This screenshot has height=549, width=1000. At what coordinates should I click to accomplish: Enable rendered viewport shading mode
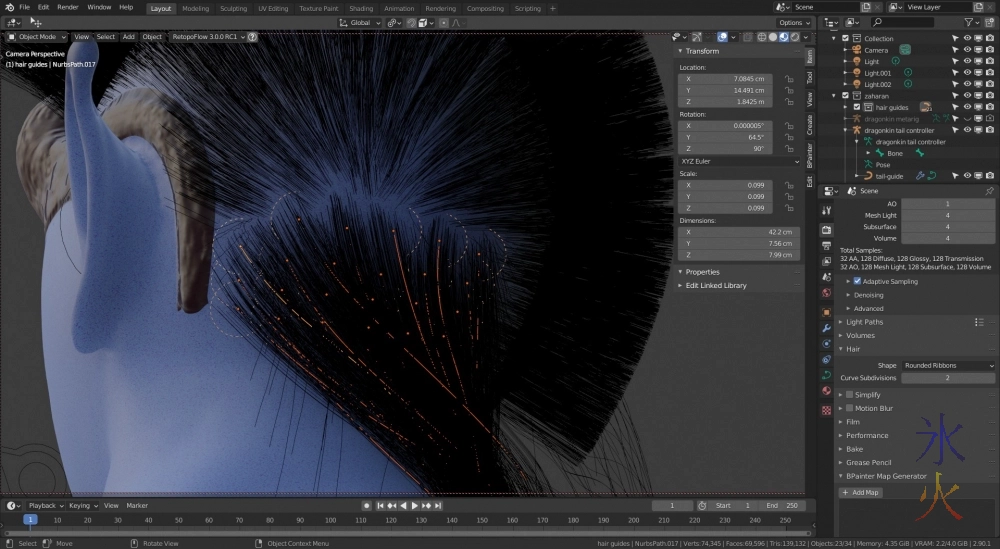pos(794,37)
